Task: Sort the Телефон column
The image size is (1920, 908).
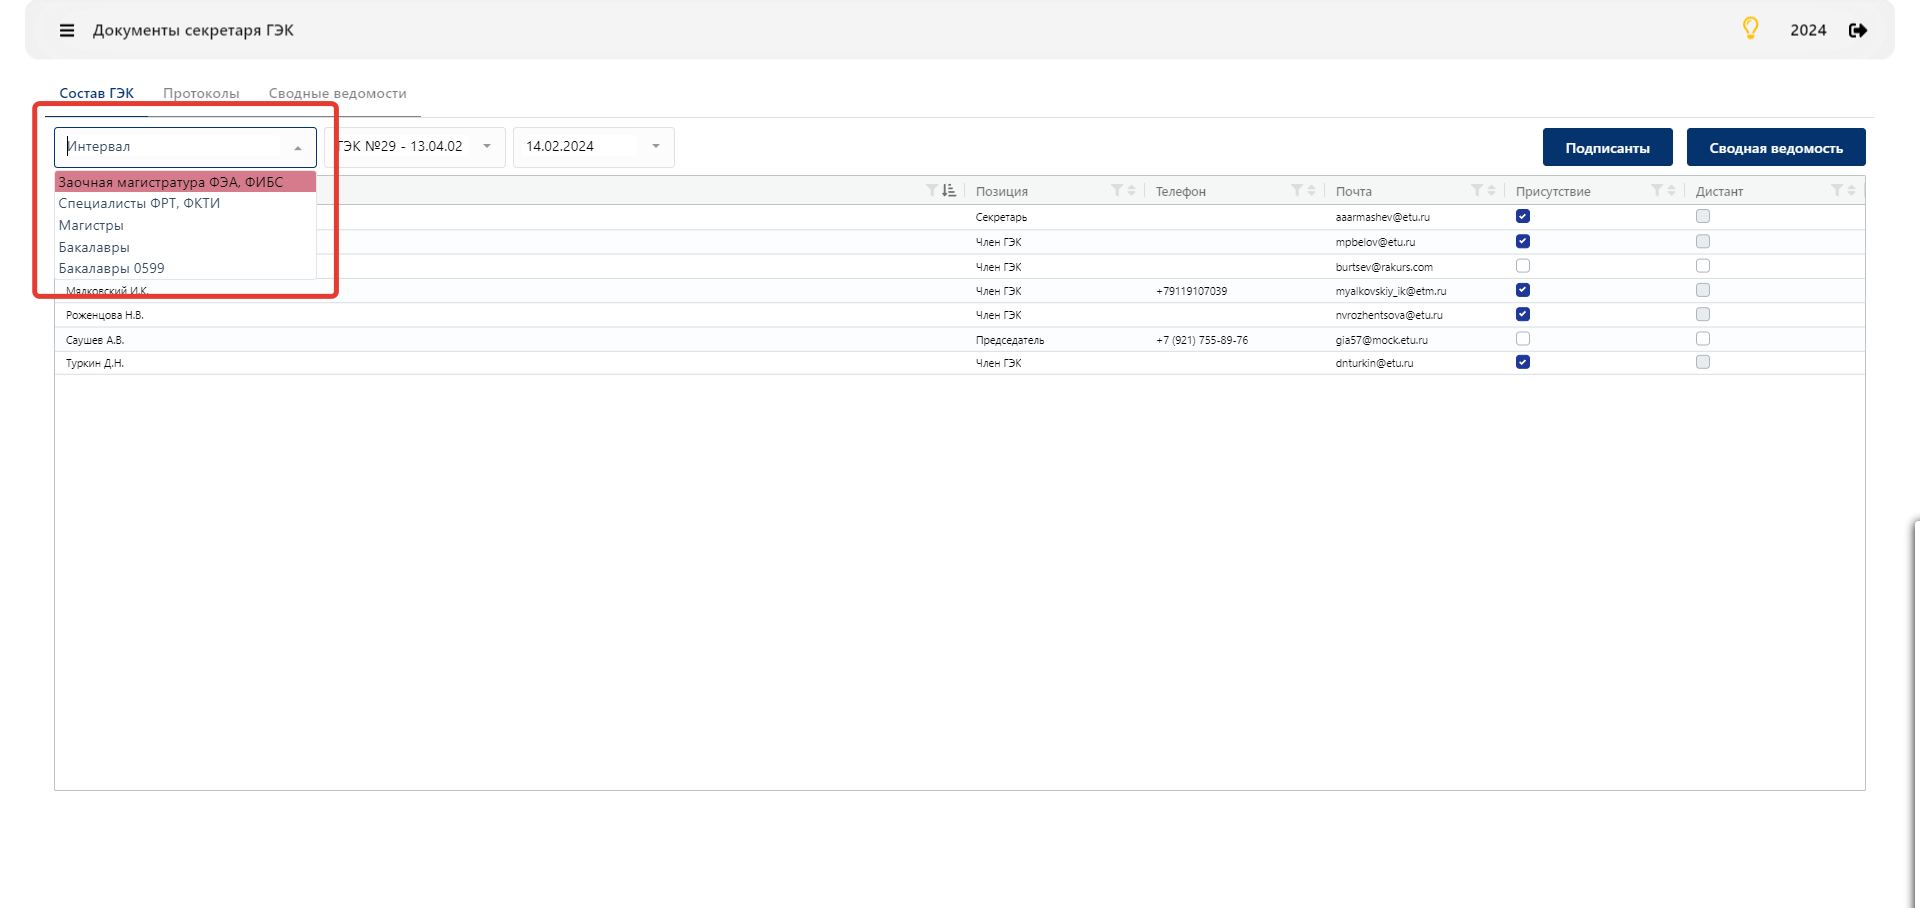Action: coord(1312,190)
